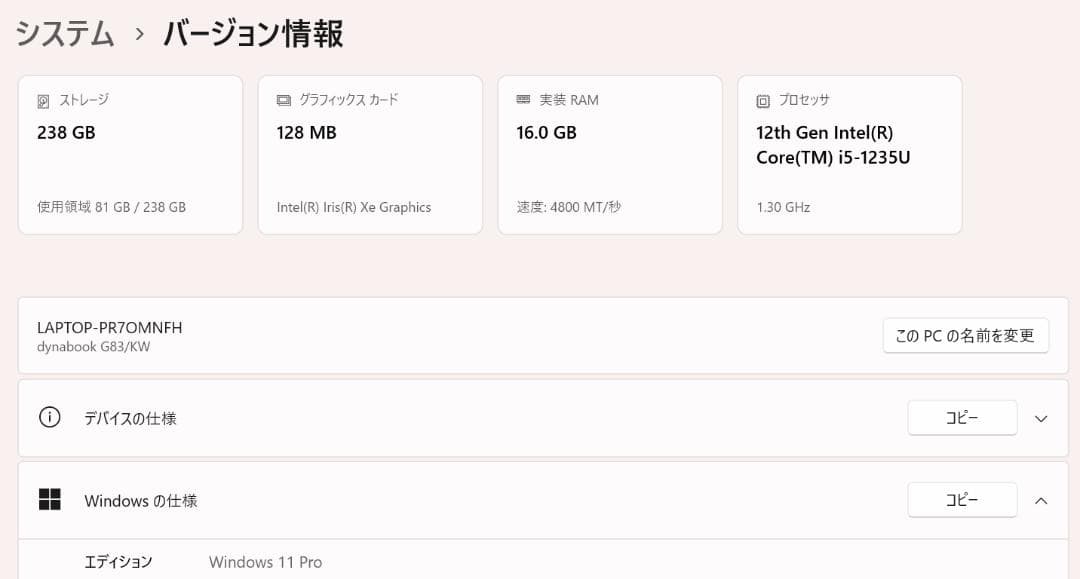Click the storage drive icon in the ストレージ card

pos(43,101)
